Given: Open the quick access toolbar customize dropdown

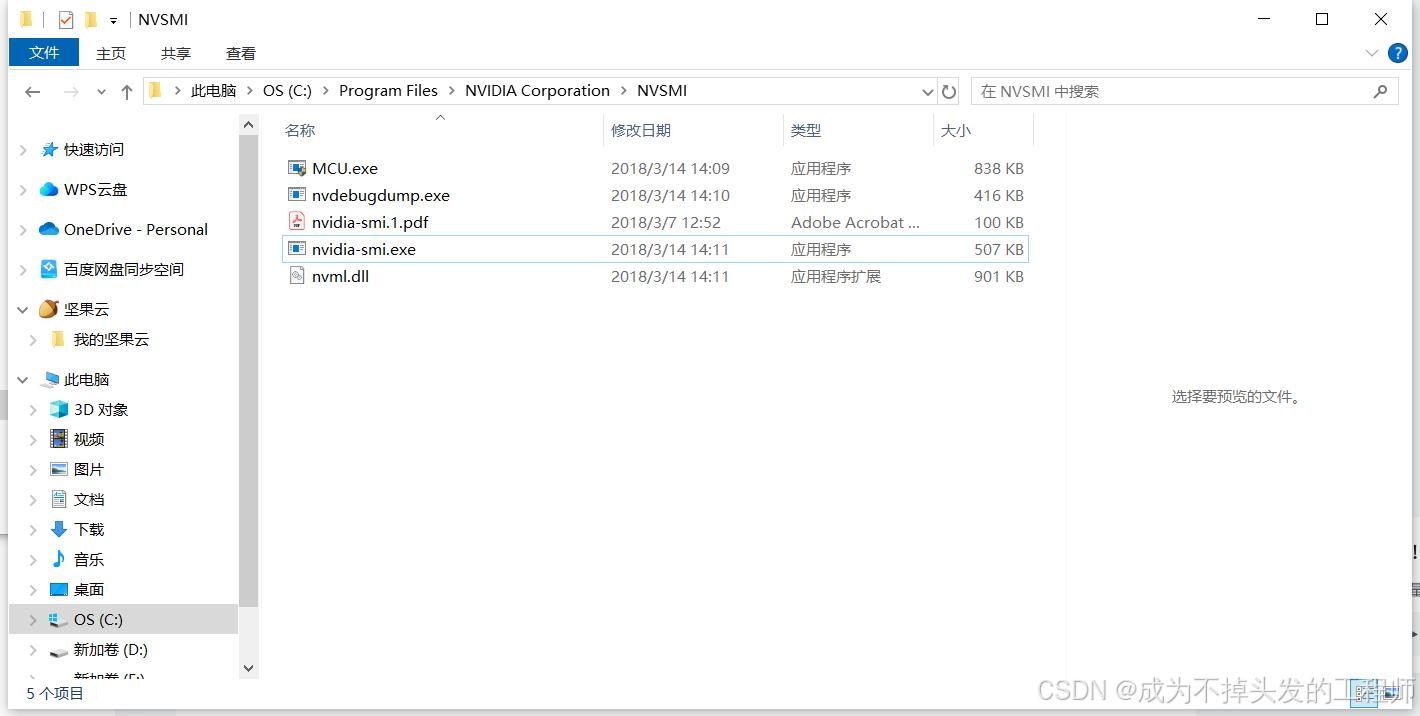Looking at the screenshot, I should point(113,20).
